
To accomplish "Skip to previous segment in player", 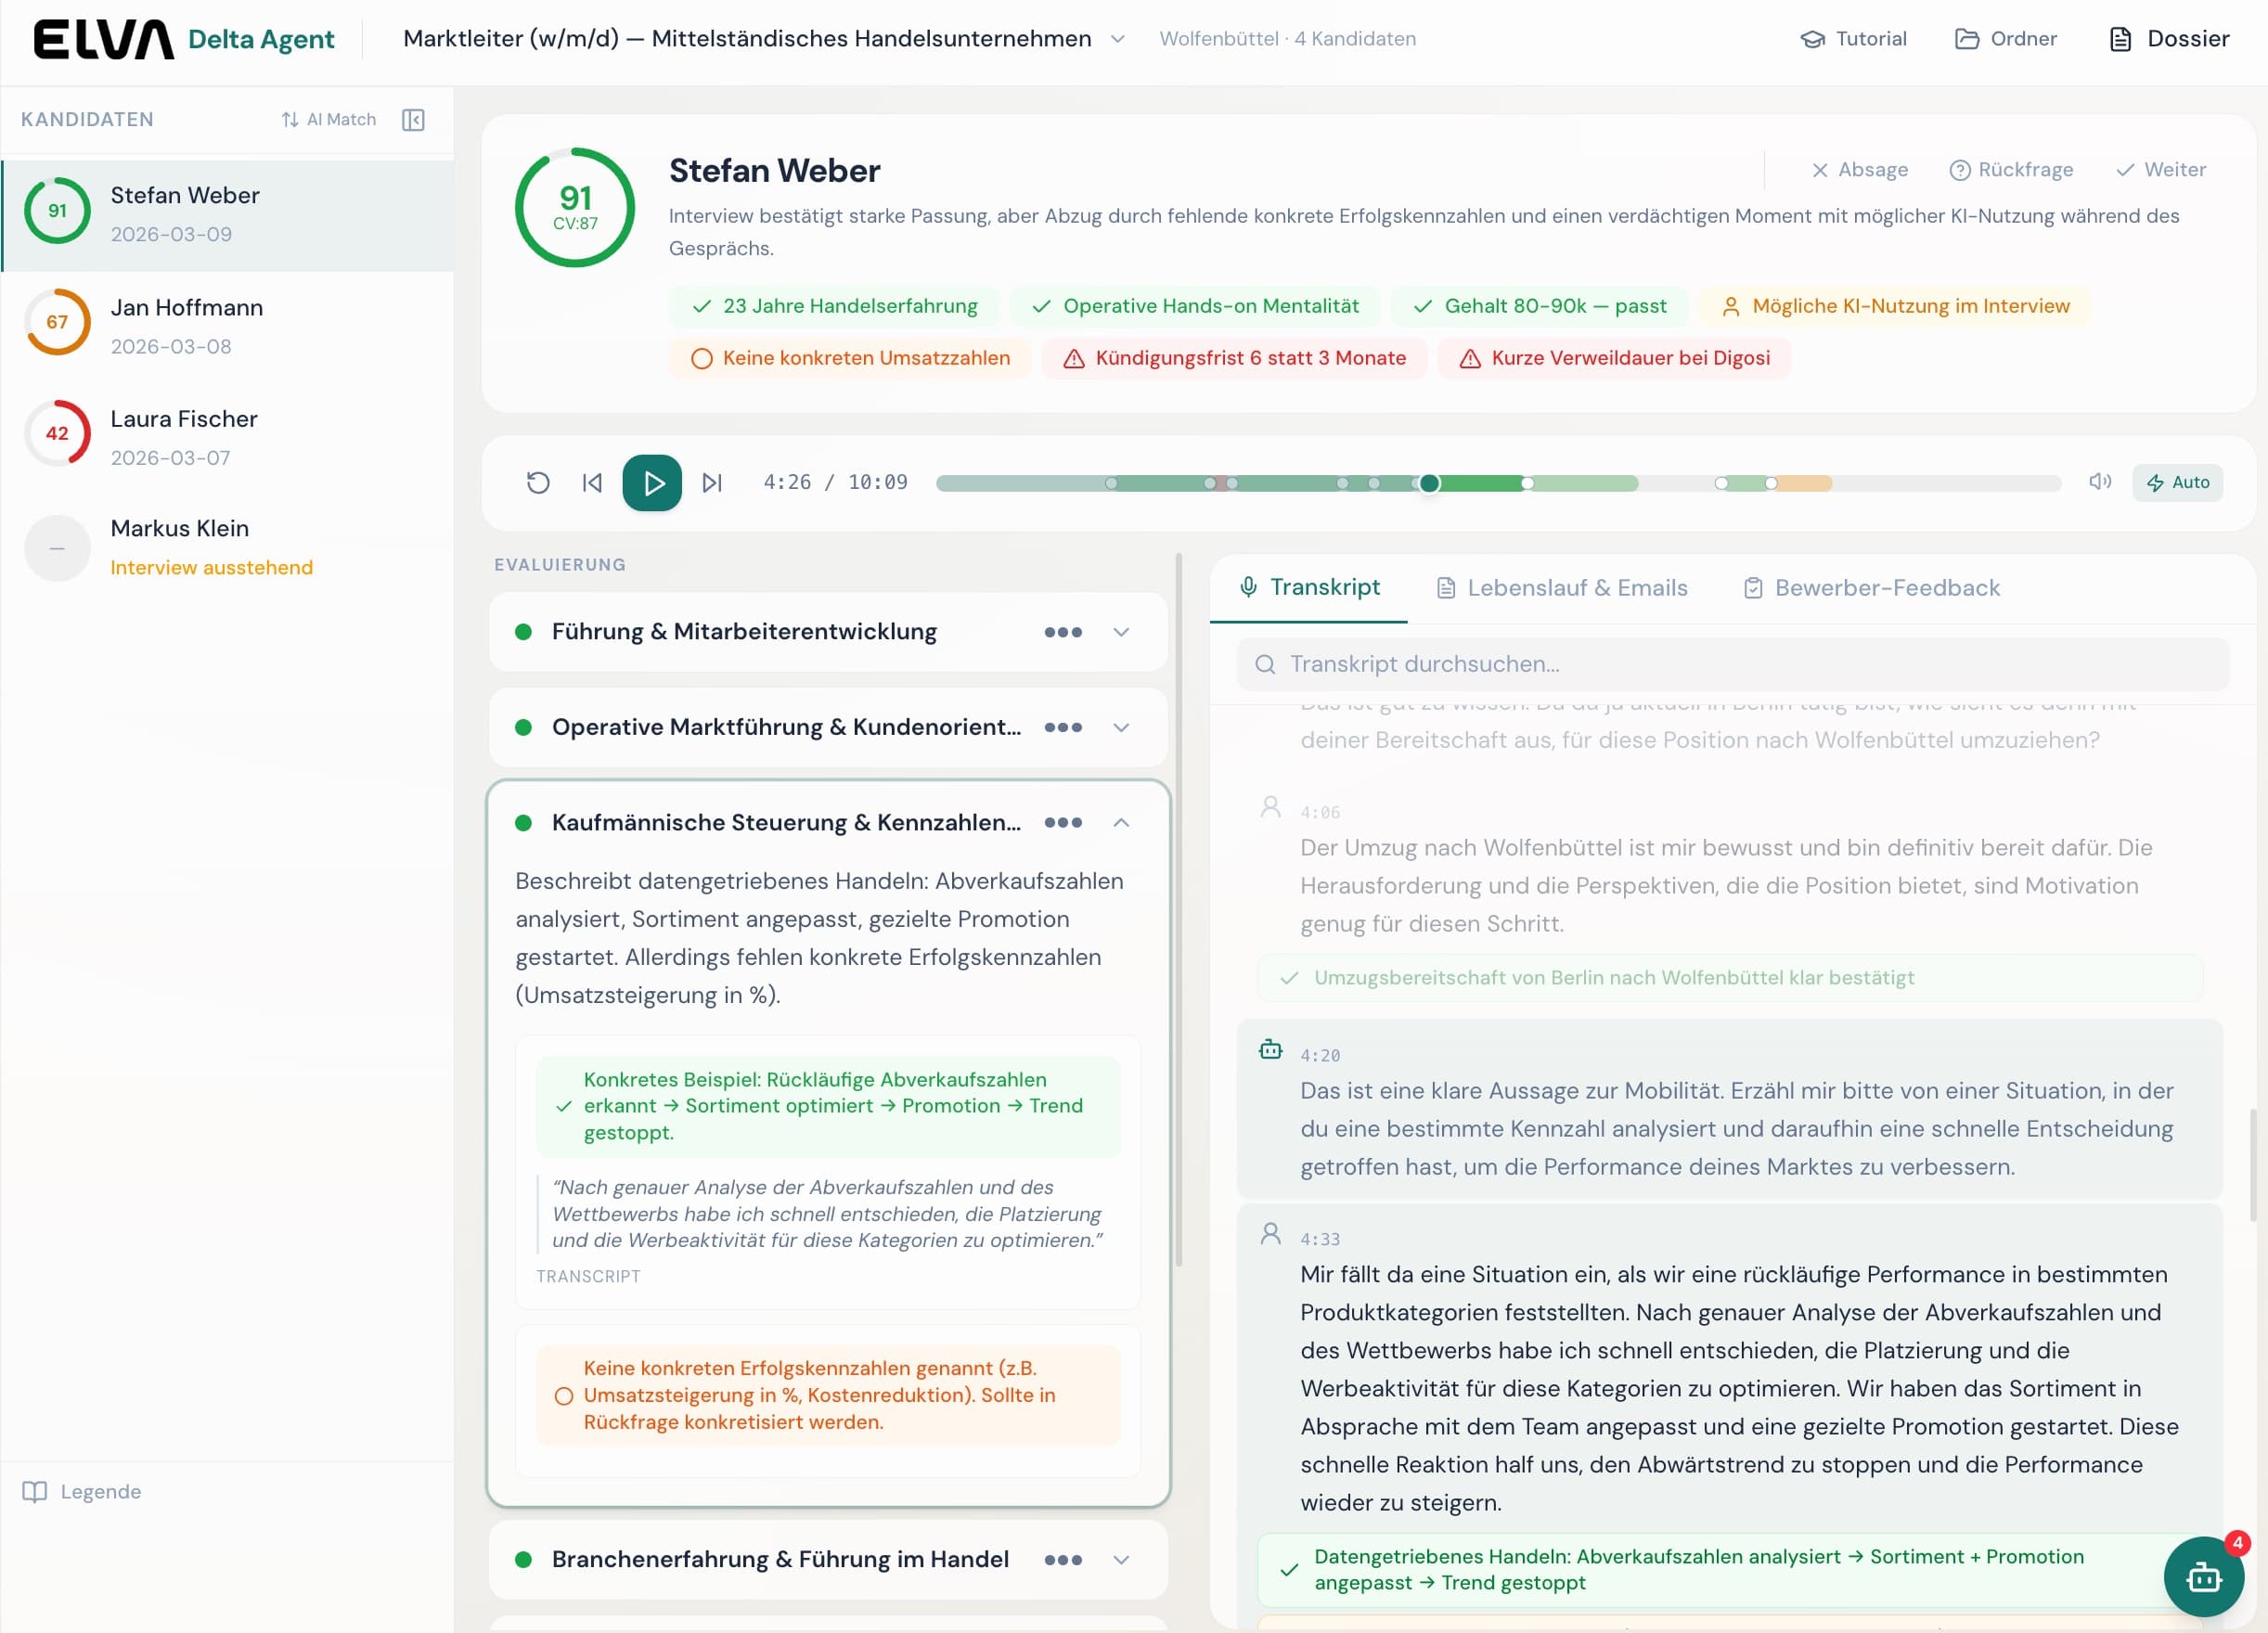I will (592, 483).
